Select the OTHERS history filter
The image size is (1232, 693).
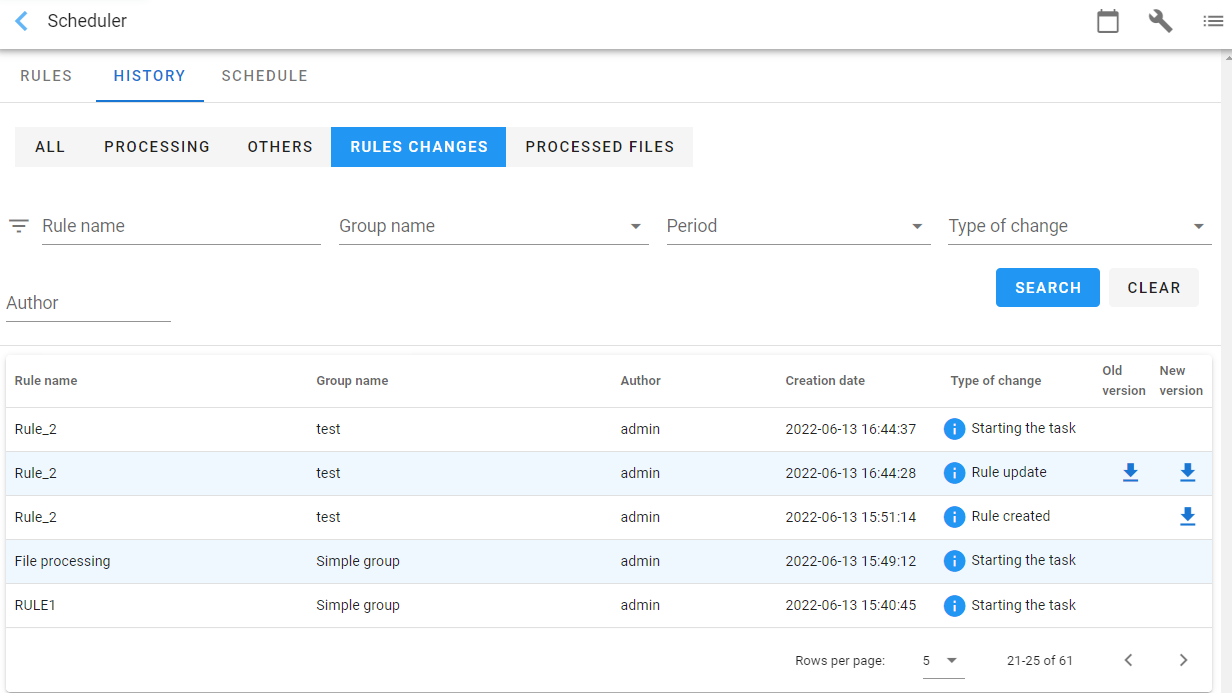point(280,147)
